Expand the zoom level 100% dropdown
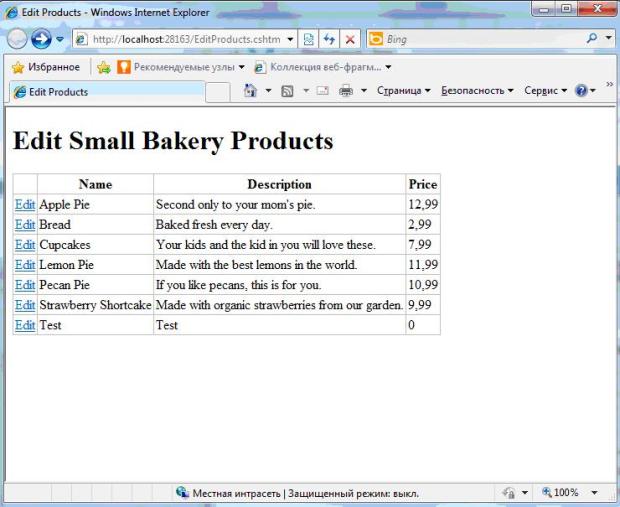Viewport: 620px width, 507px height. [595, 493]
